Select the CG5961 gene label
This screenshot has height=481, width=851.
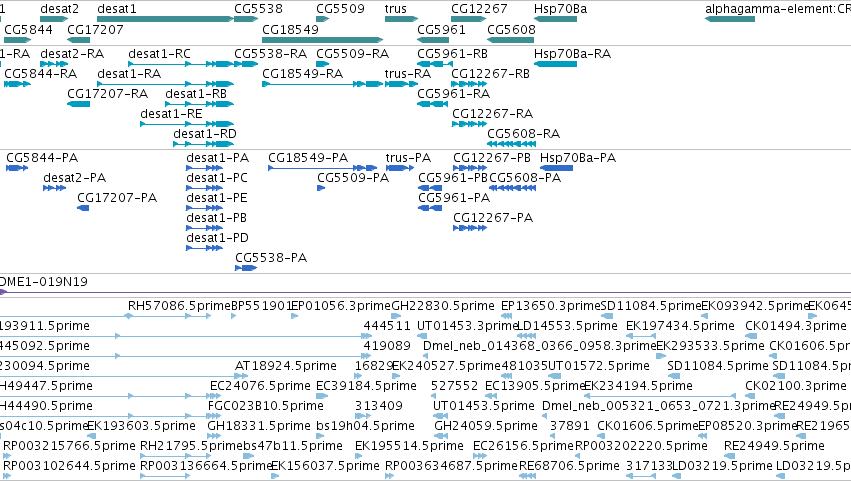point(441,29)
